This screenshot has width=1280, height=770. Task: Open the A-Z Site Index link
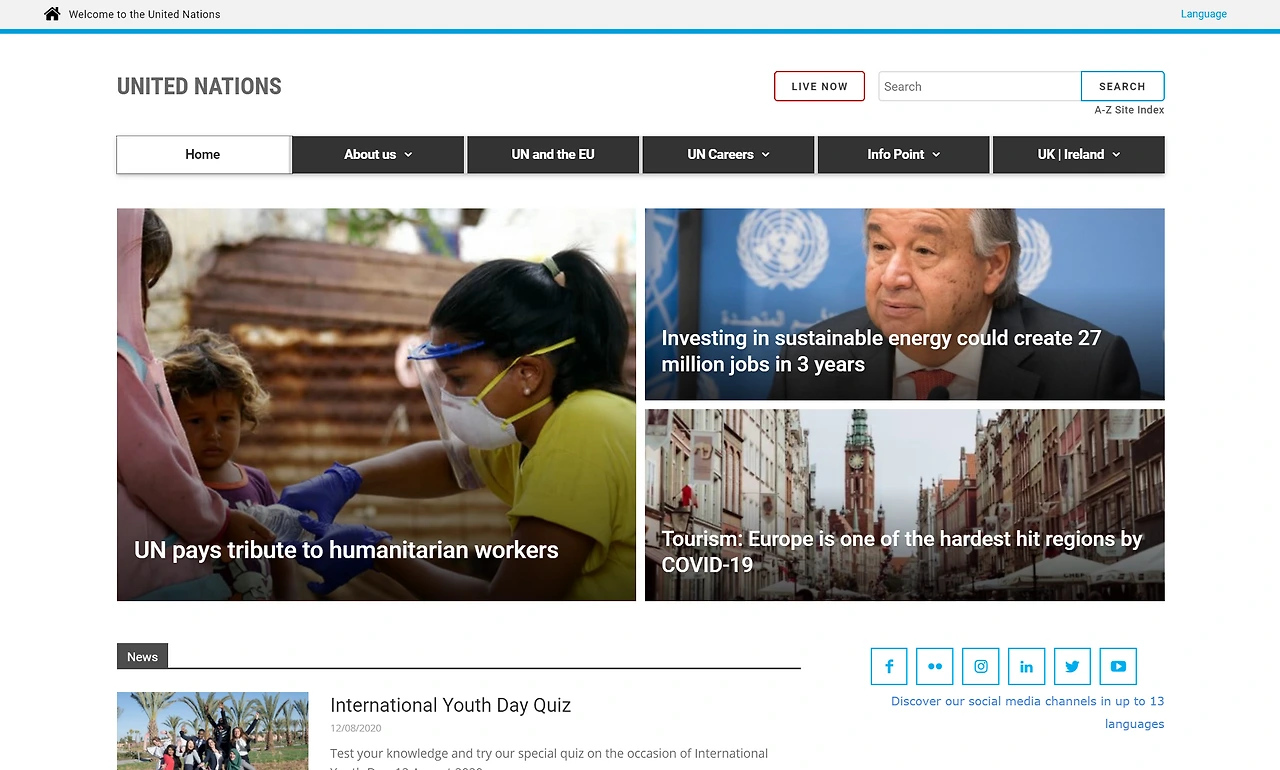(x=1129, y=110)
